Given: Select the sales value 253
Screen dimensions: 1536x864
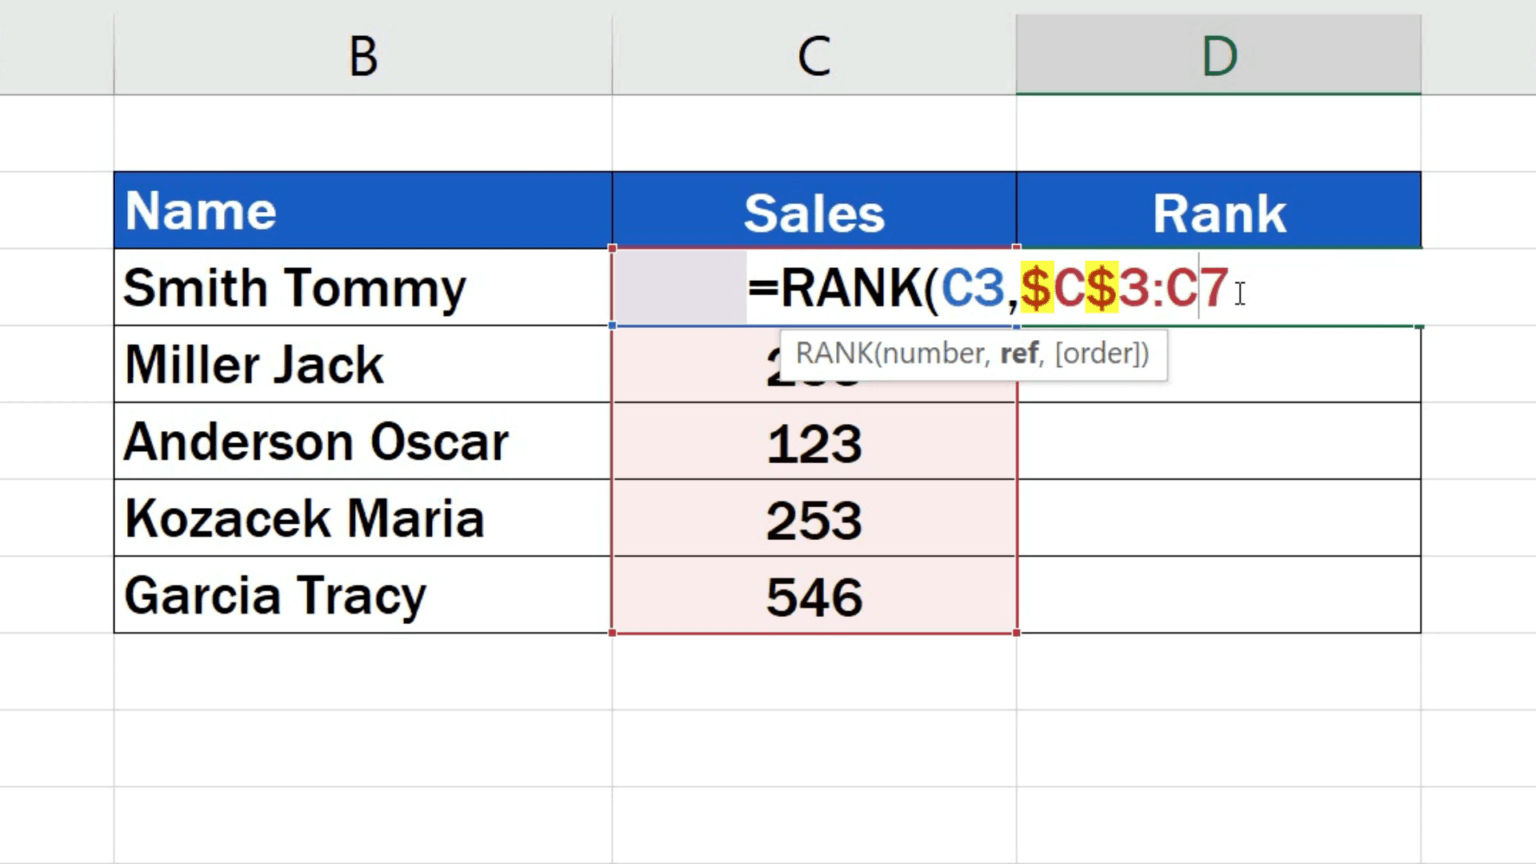Looking at the screenshot, I should click(814, 518).
